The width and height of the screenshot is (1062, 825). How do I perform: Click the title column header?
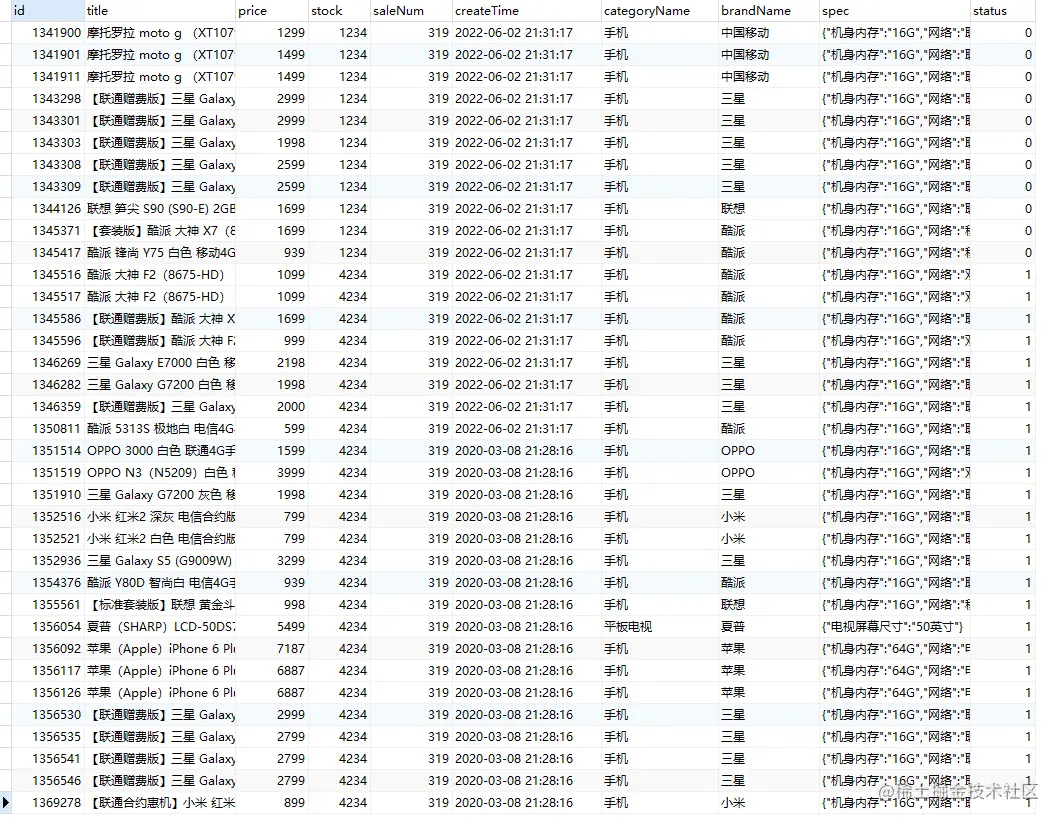[x=160, y=11]
